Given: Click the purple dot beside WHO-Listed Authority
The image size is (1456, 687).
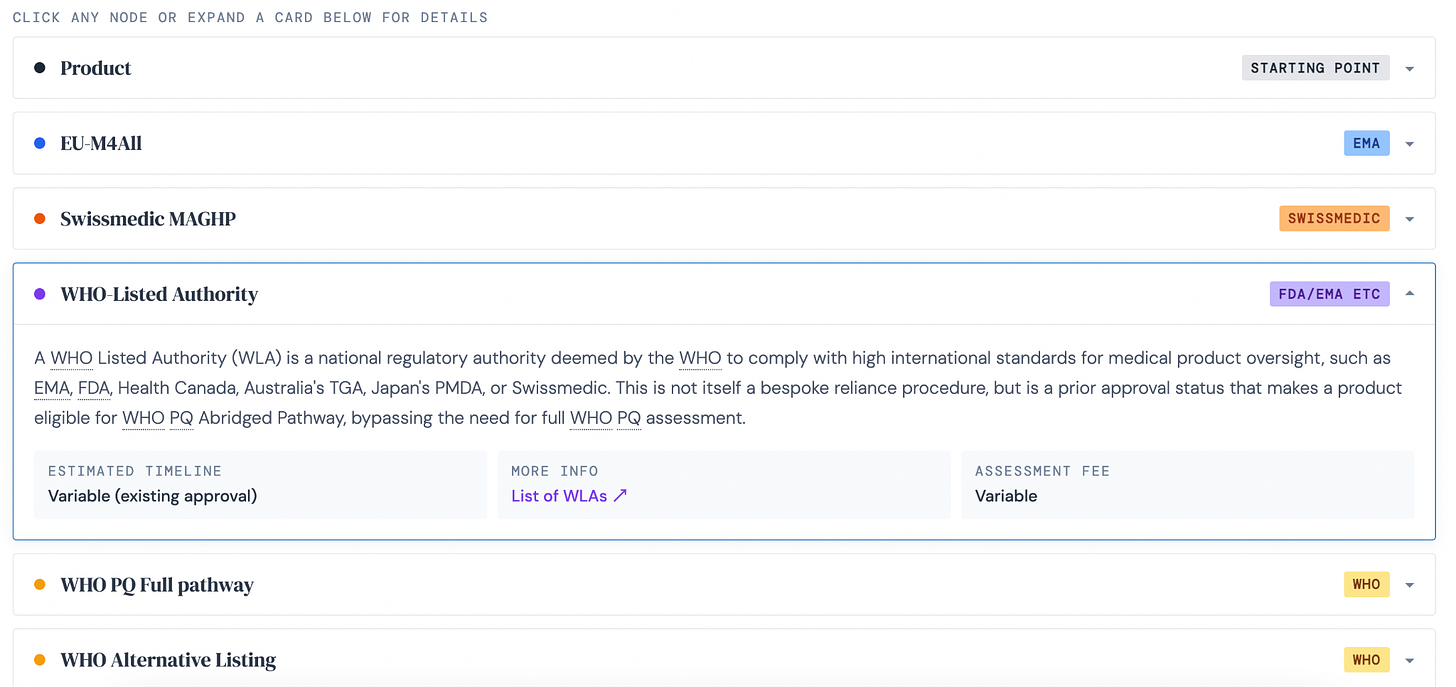Looking at the screenshot, I should point(40,294).
